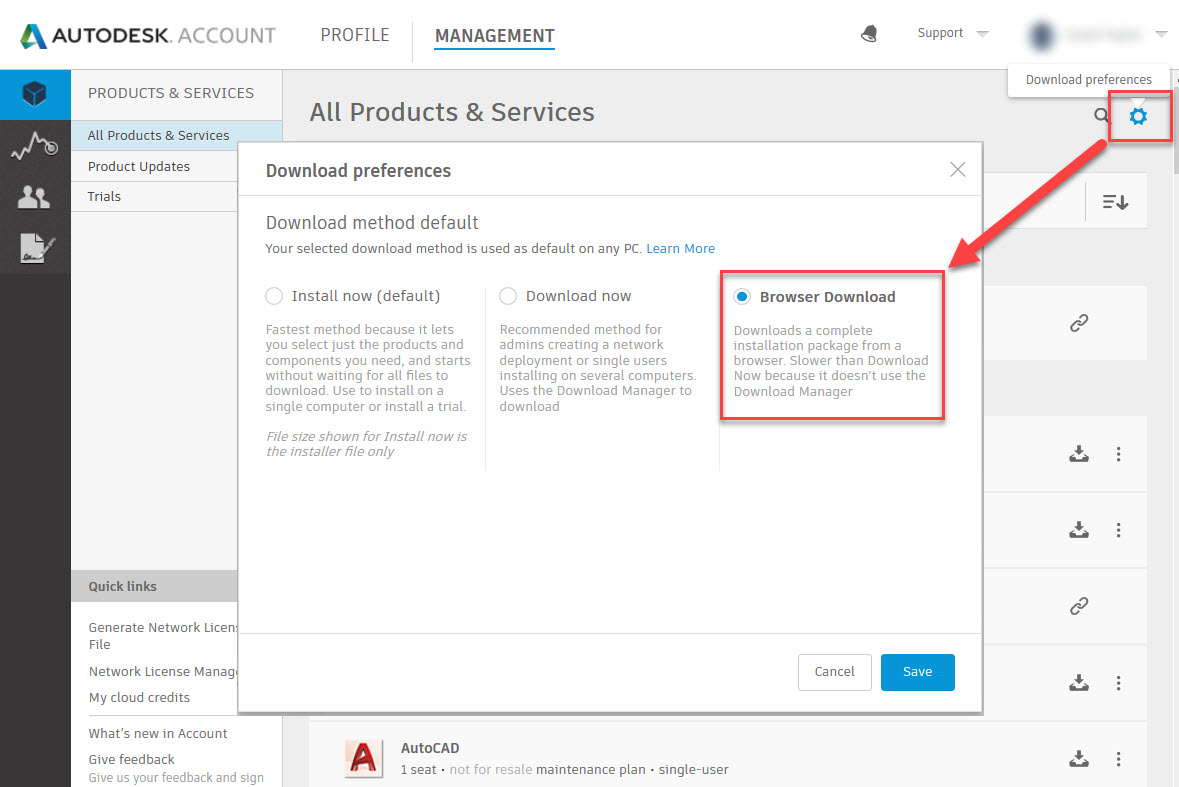Open My cloud credits link
The height and width of the screenshot is (787, 1179).
pyautogui.click(x=139, y=698)
